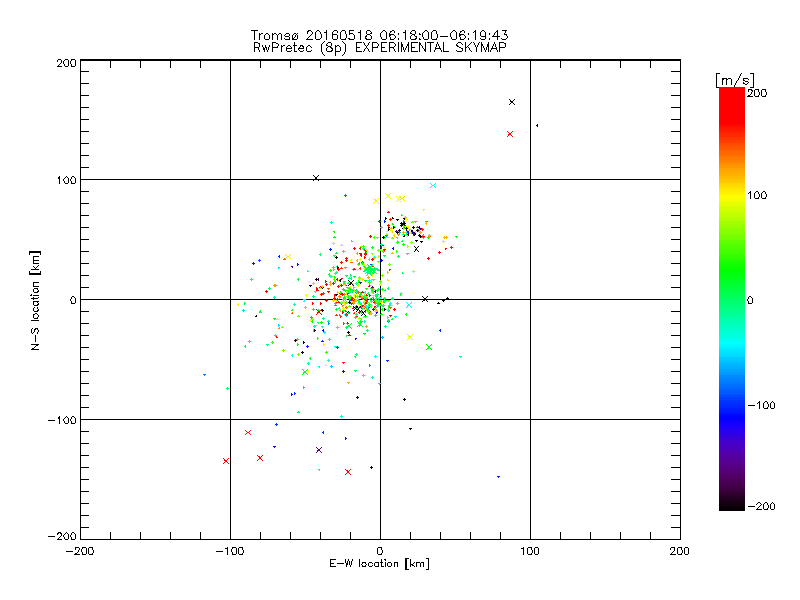
Task: Click the x-axis tick label '200'
Action: [680, 551]
